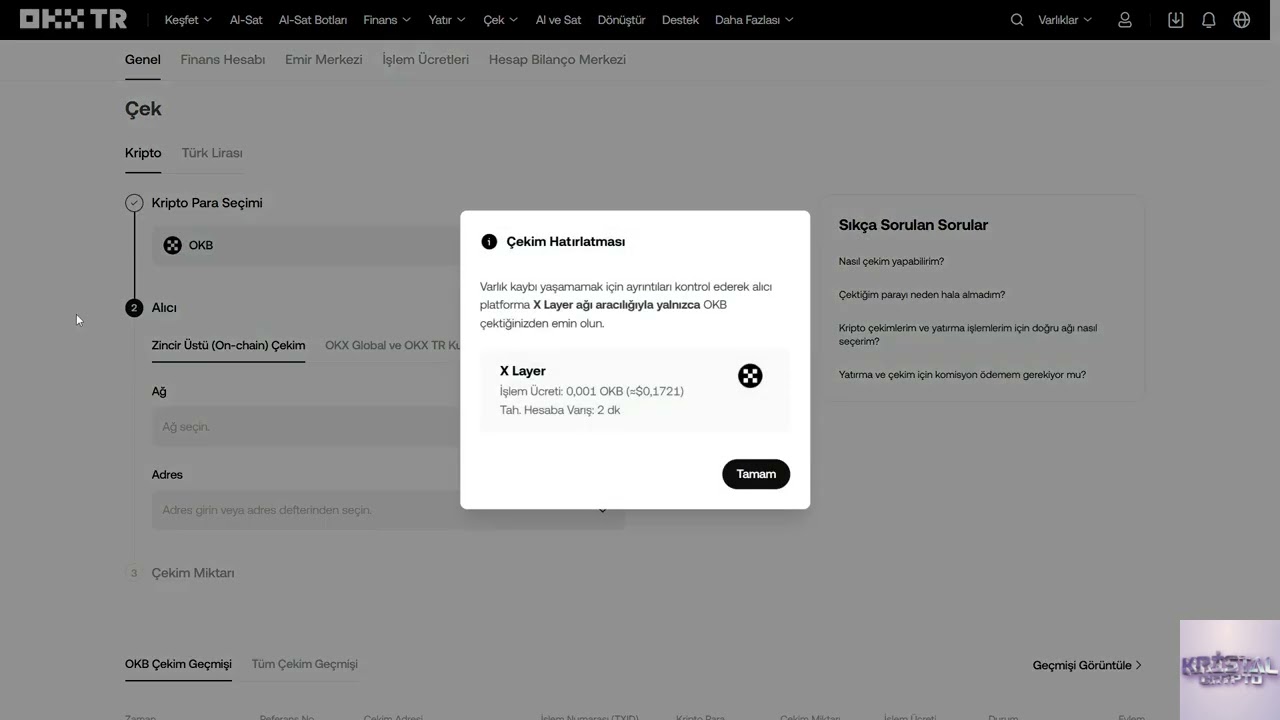Click the download app icon
The height and width of the screenshot is (720, 1280).
point(1176,20)
